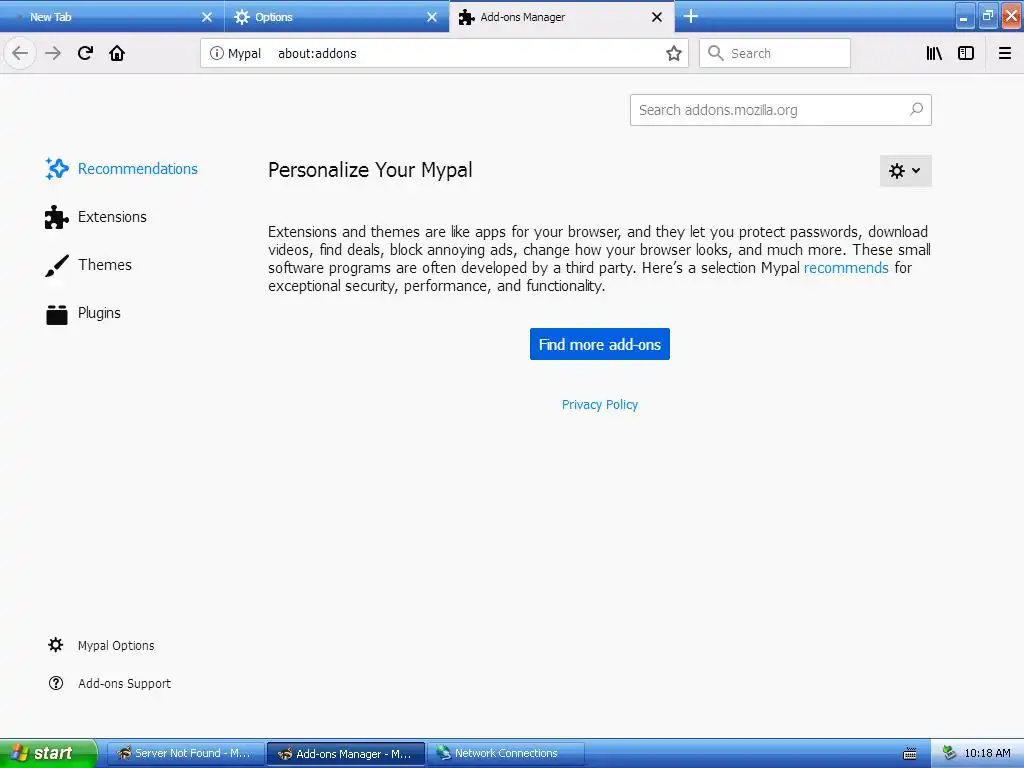
Task: Toggle the sidebar icon
Action: pyautogui.click(x=966, y=53)
